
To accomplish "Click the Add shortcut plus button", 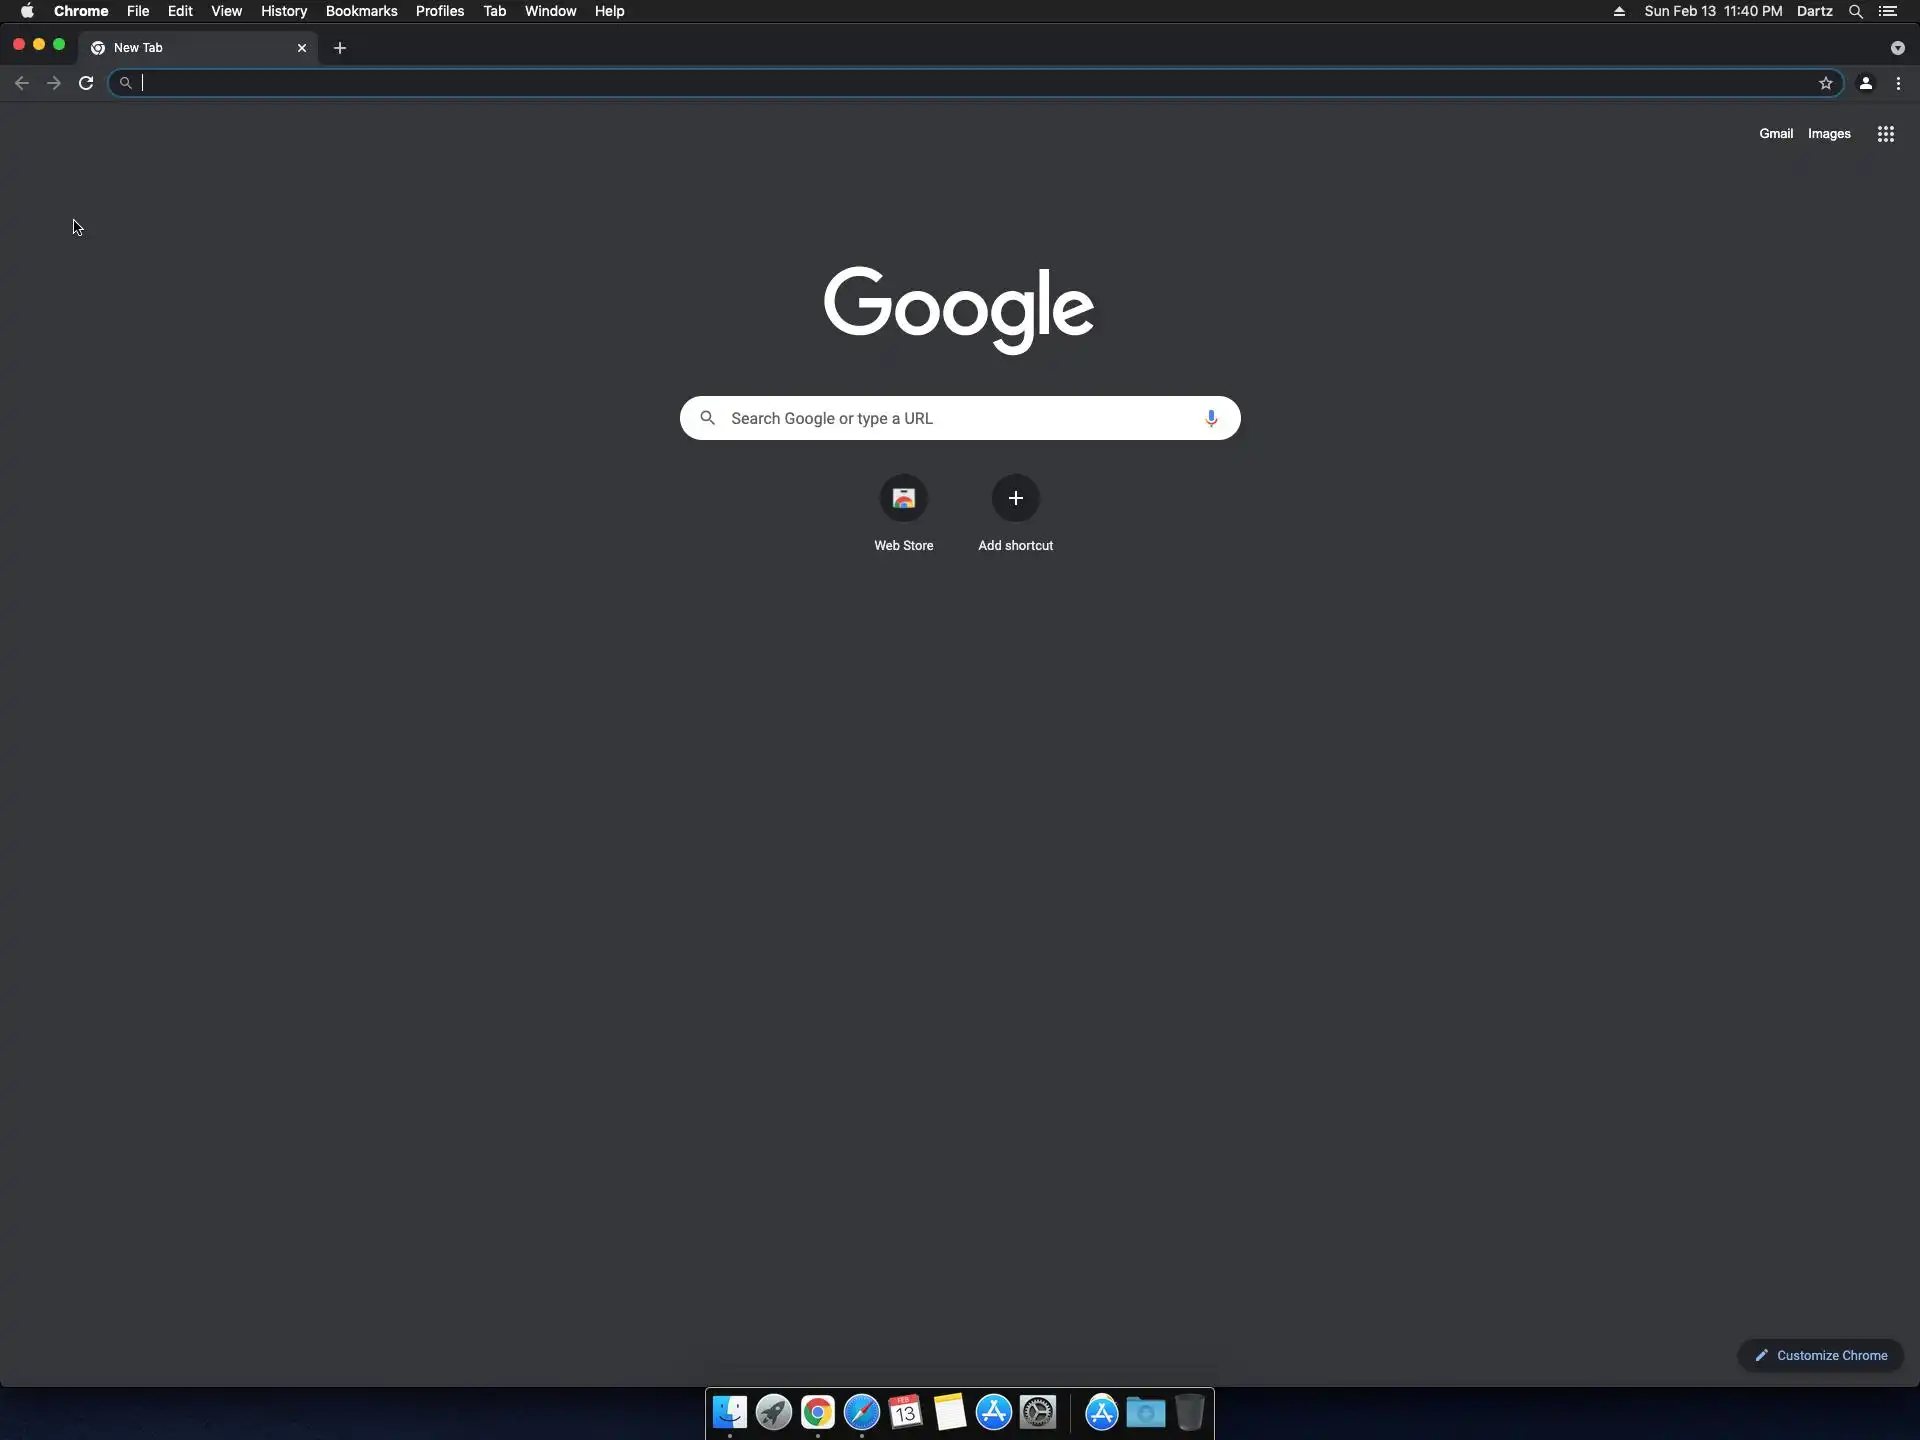I will [1015, 498].
